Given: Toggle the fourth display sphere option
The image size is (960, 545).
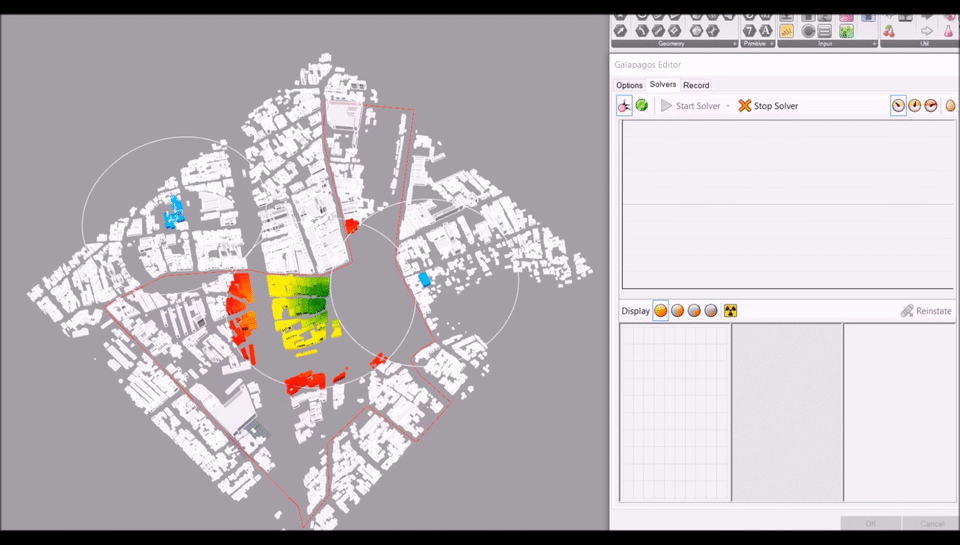Looking at the screenshot, I should [x=711, y=311].
